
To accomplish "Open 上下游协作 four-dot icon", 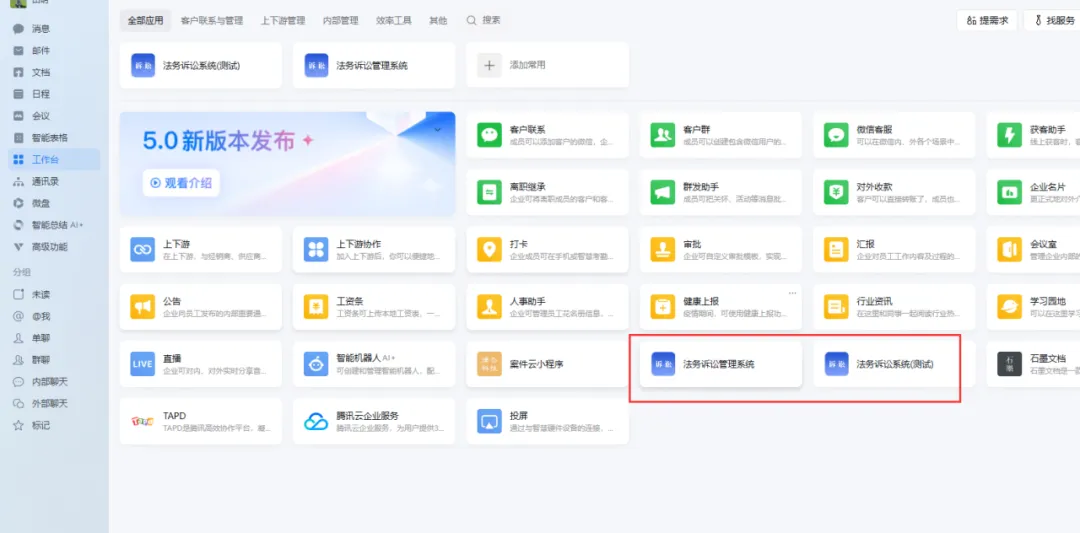I will [316, 249].
